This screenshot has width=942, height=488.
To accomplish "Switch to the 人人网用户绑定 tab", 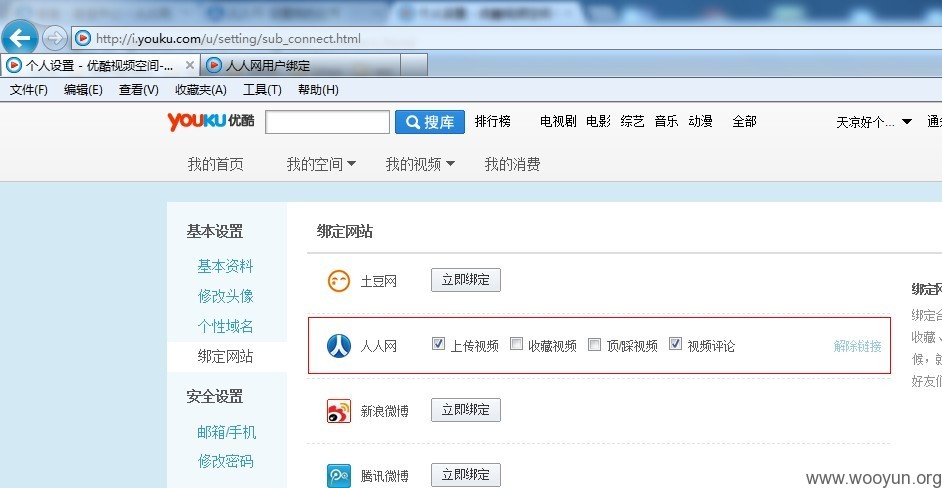I will tap(299, 66).
